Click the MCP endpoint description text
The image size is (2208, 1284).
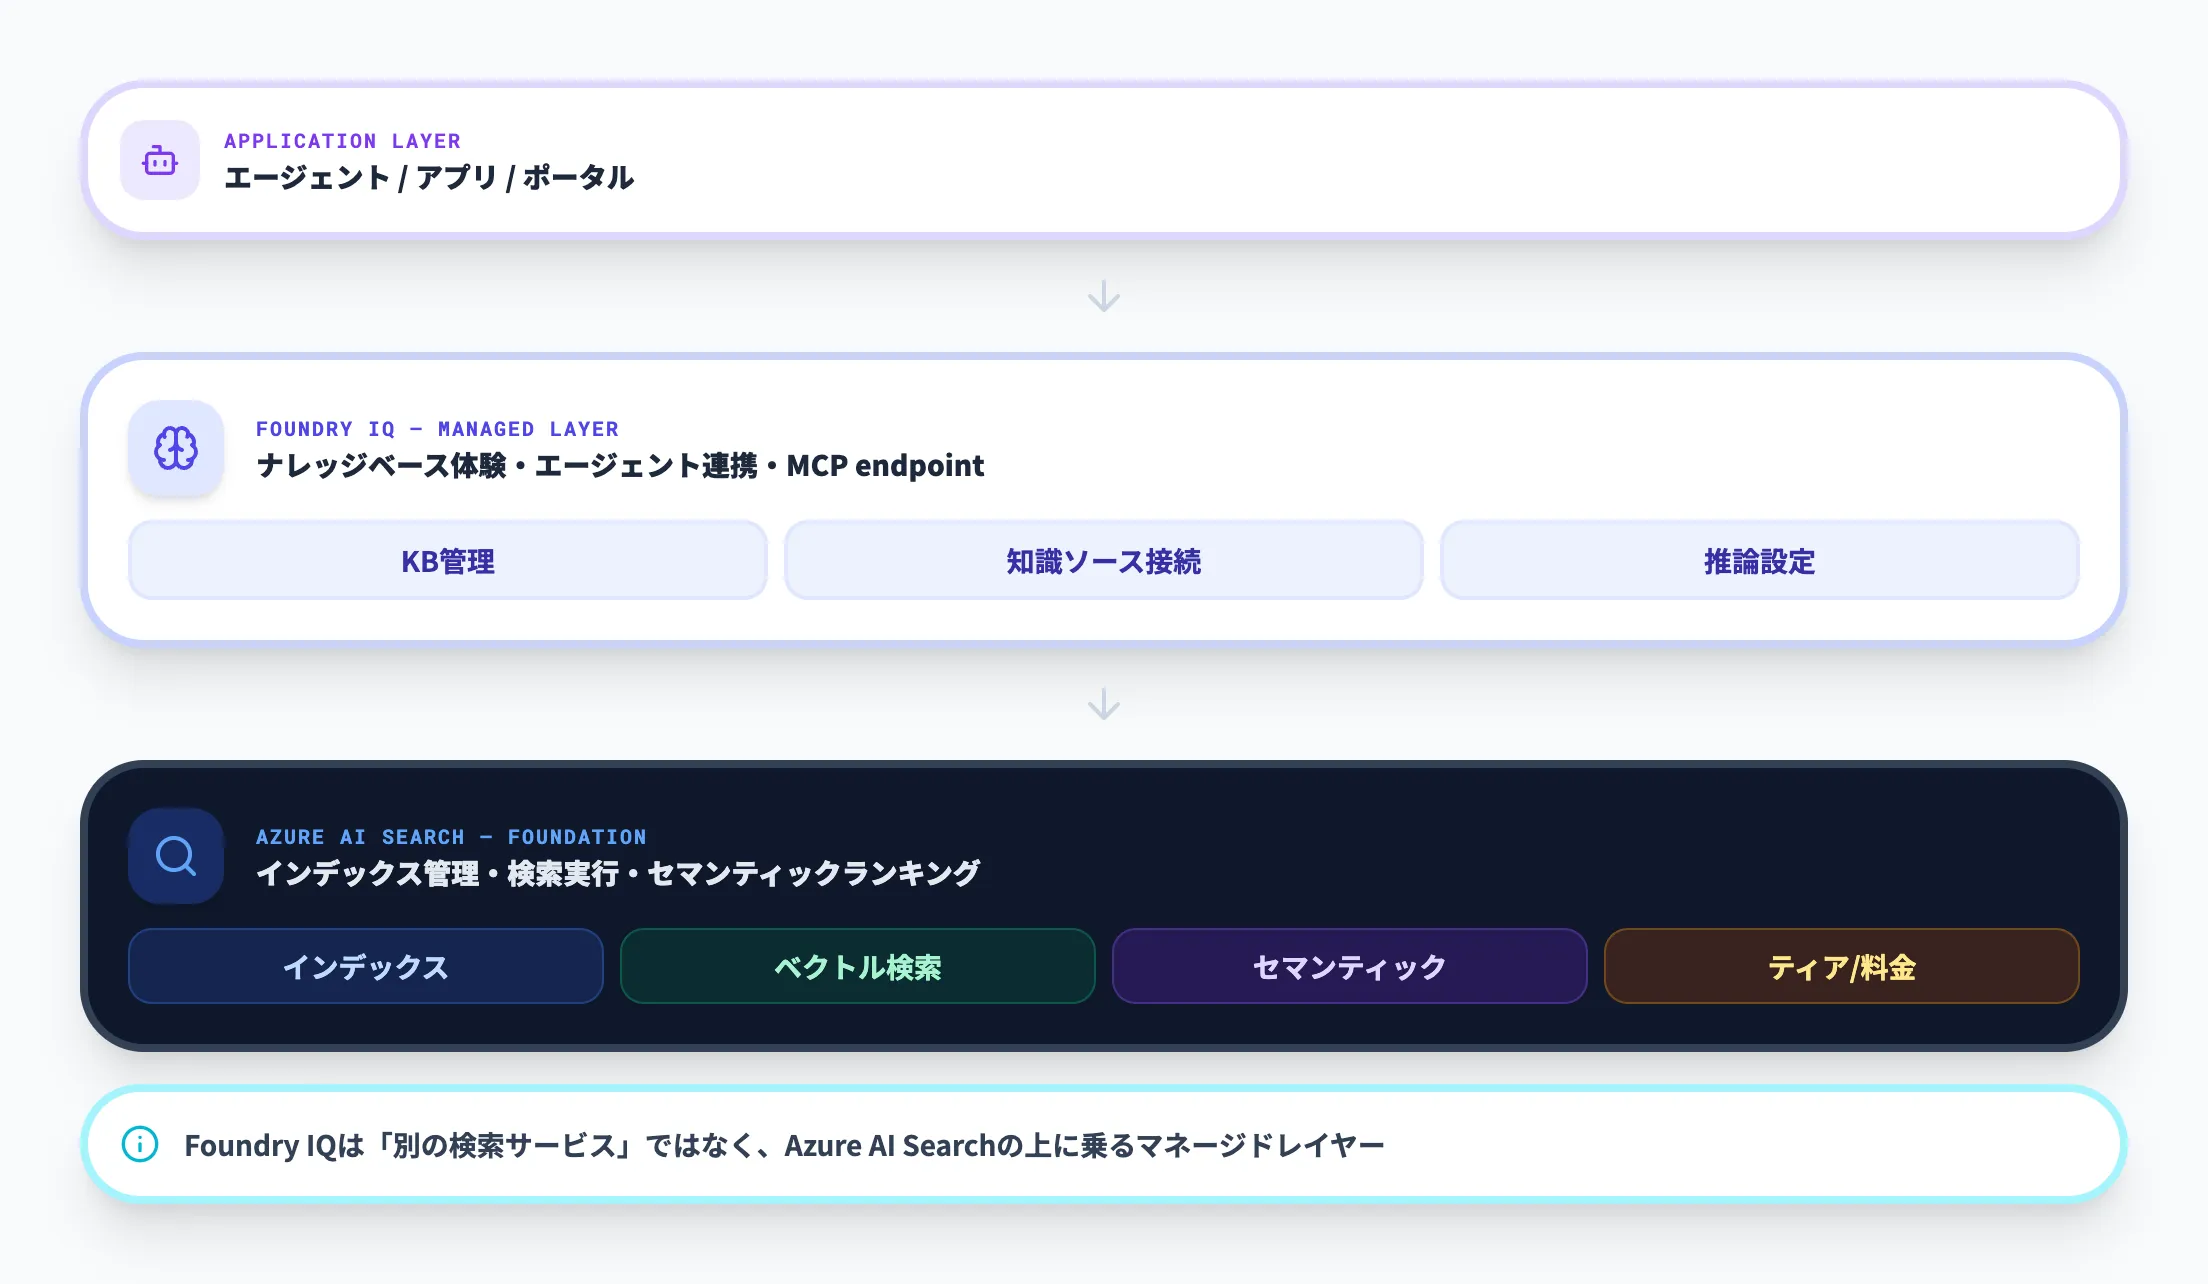click(x=620, y=465)
